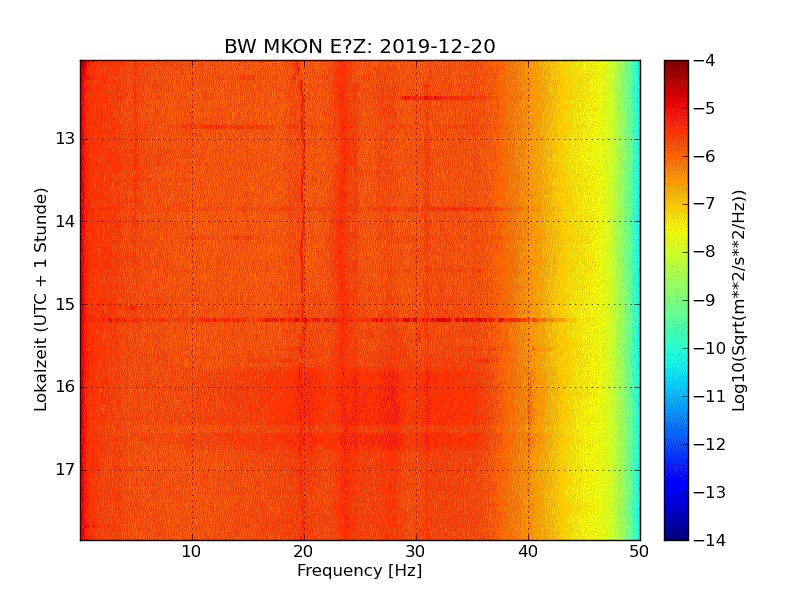Click the colorbar label 'Log10(Sqrt(m**2/s**2/Hz))'
The height and width of the screenshot is (600, 800).
738,300
